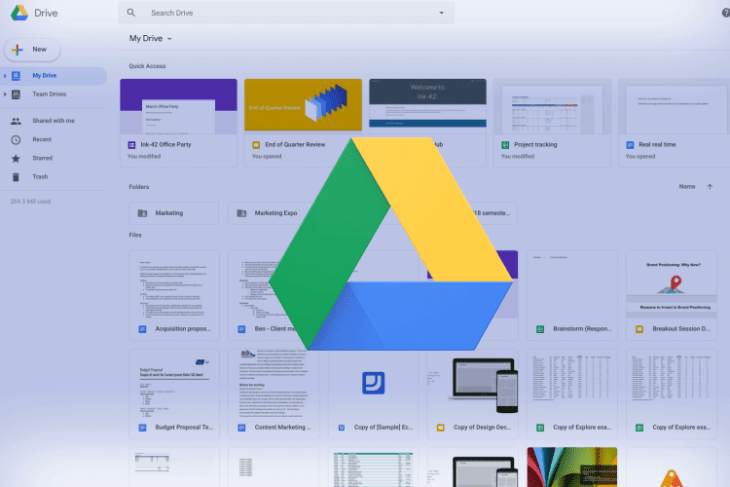Open Breakout Session D... presentation
The height and width of the screenshot is (487, 730).
(671, 295)
